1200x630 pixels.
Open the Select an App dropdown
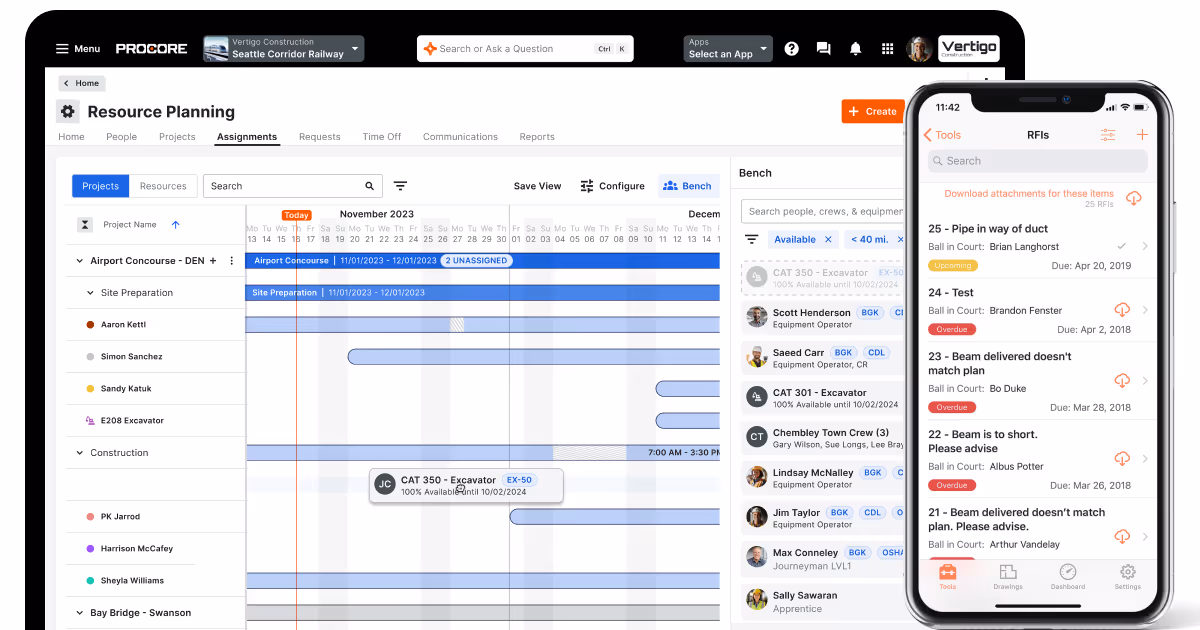click(728, 48)
